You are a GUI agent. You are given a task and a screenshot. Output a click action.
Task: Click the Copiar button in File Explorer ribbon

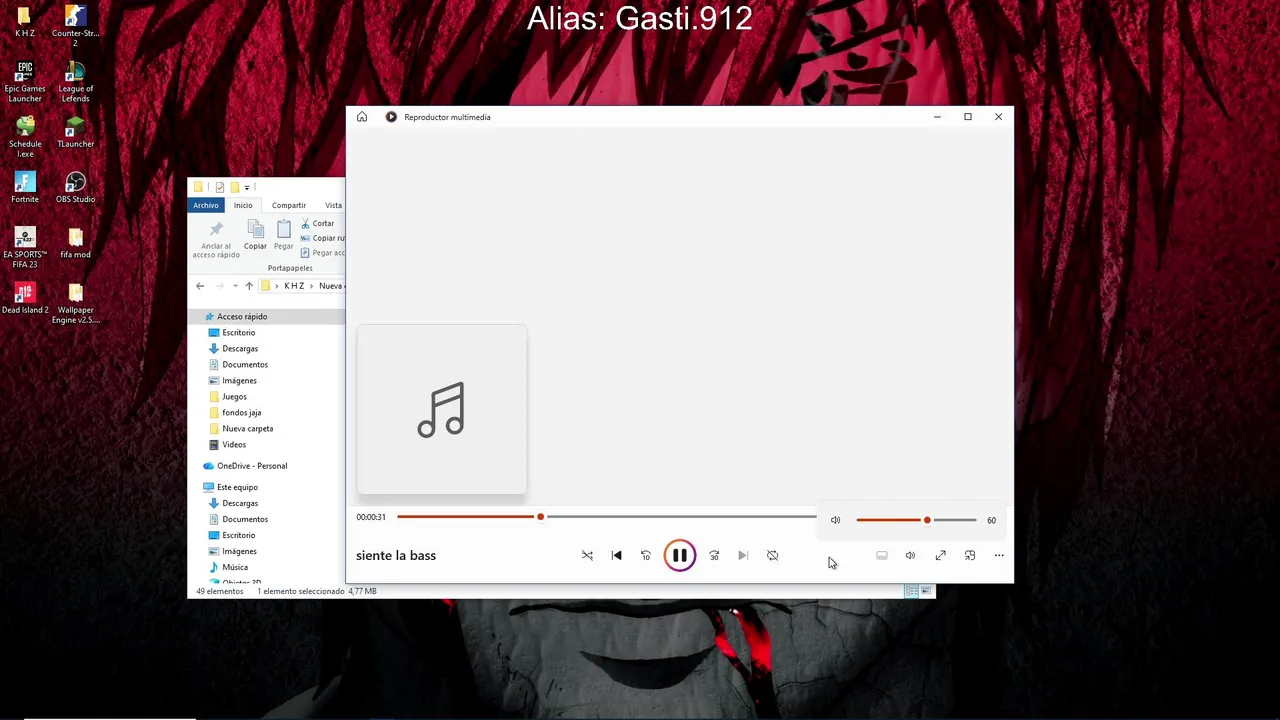[255, 236]
